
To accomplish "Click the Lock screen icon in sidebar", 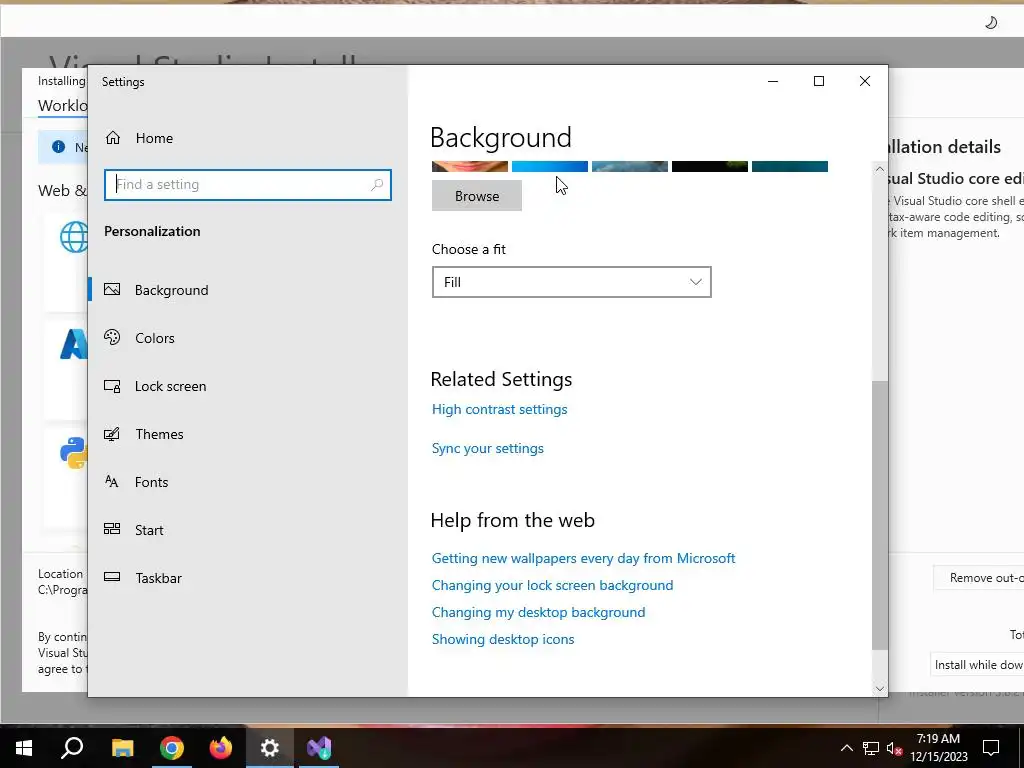I will (x=112, y=386).
